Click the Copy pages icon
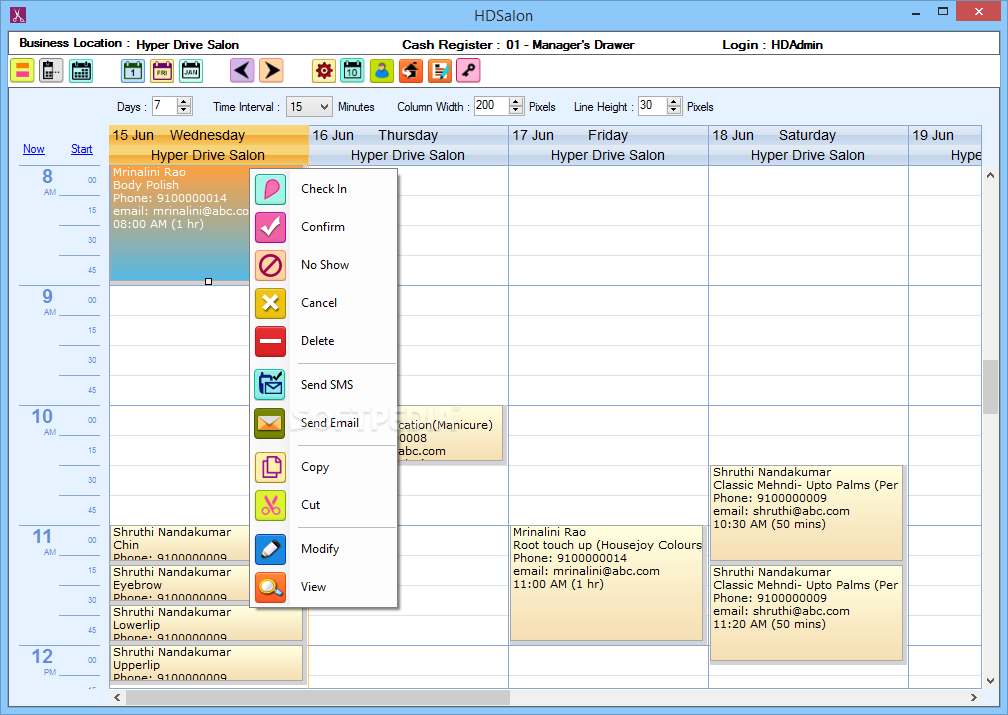Image resolution: width=1008 pixels, height=715 pixels. click(x=271, y=467)
